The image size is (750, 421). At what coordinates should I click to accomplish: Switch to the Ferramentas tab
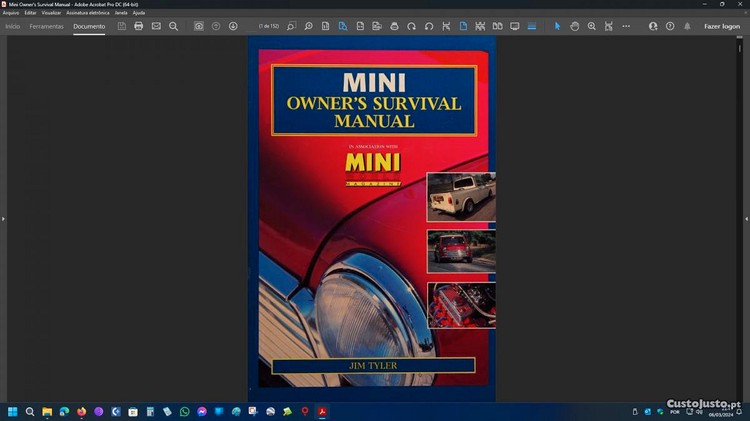tap(47, 26)
